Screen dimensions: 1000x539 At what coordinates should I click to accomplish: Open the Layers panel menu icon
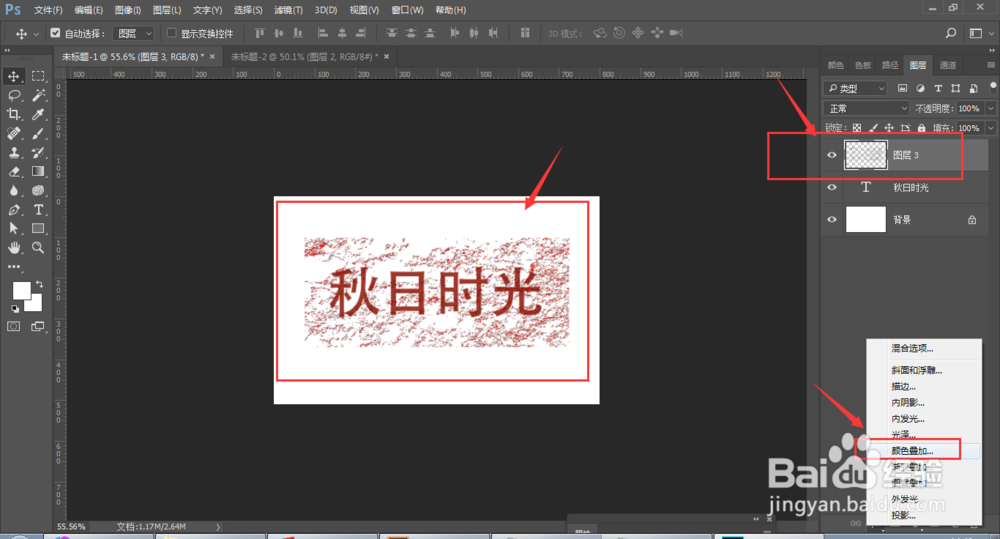point(990,65)
